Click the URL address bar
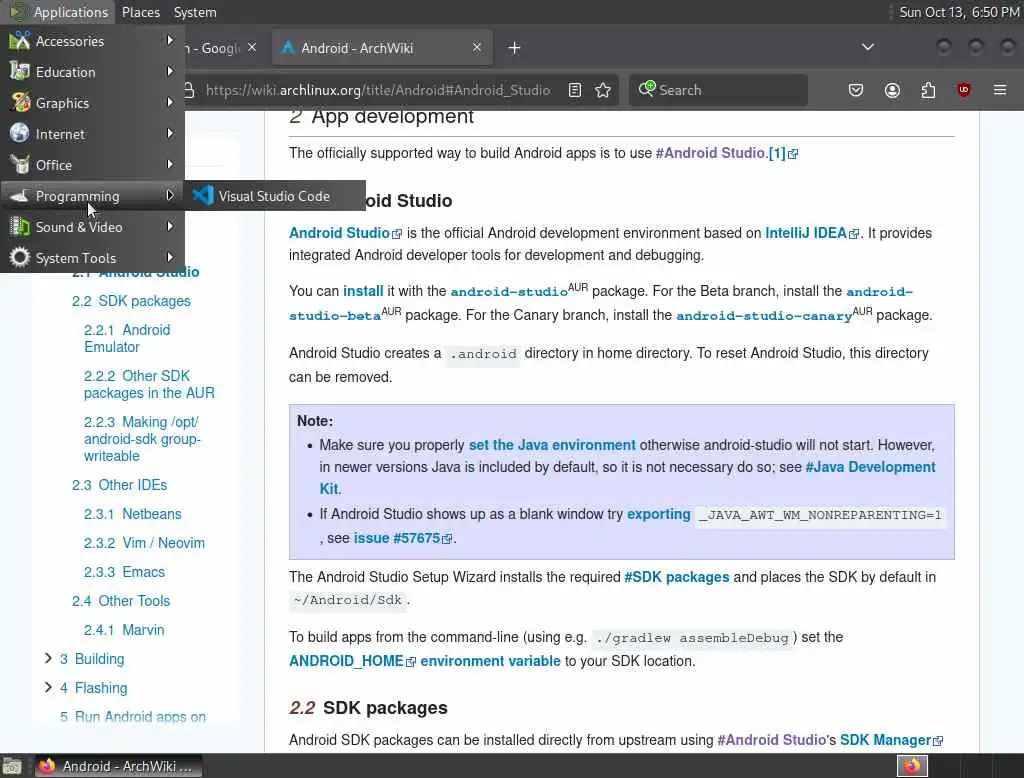The width and height of the screenshot is (1024, 778). pyautogui.click(x=377, y=90)
